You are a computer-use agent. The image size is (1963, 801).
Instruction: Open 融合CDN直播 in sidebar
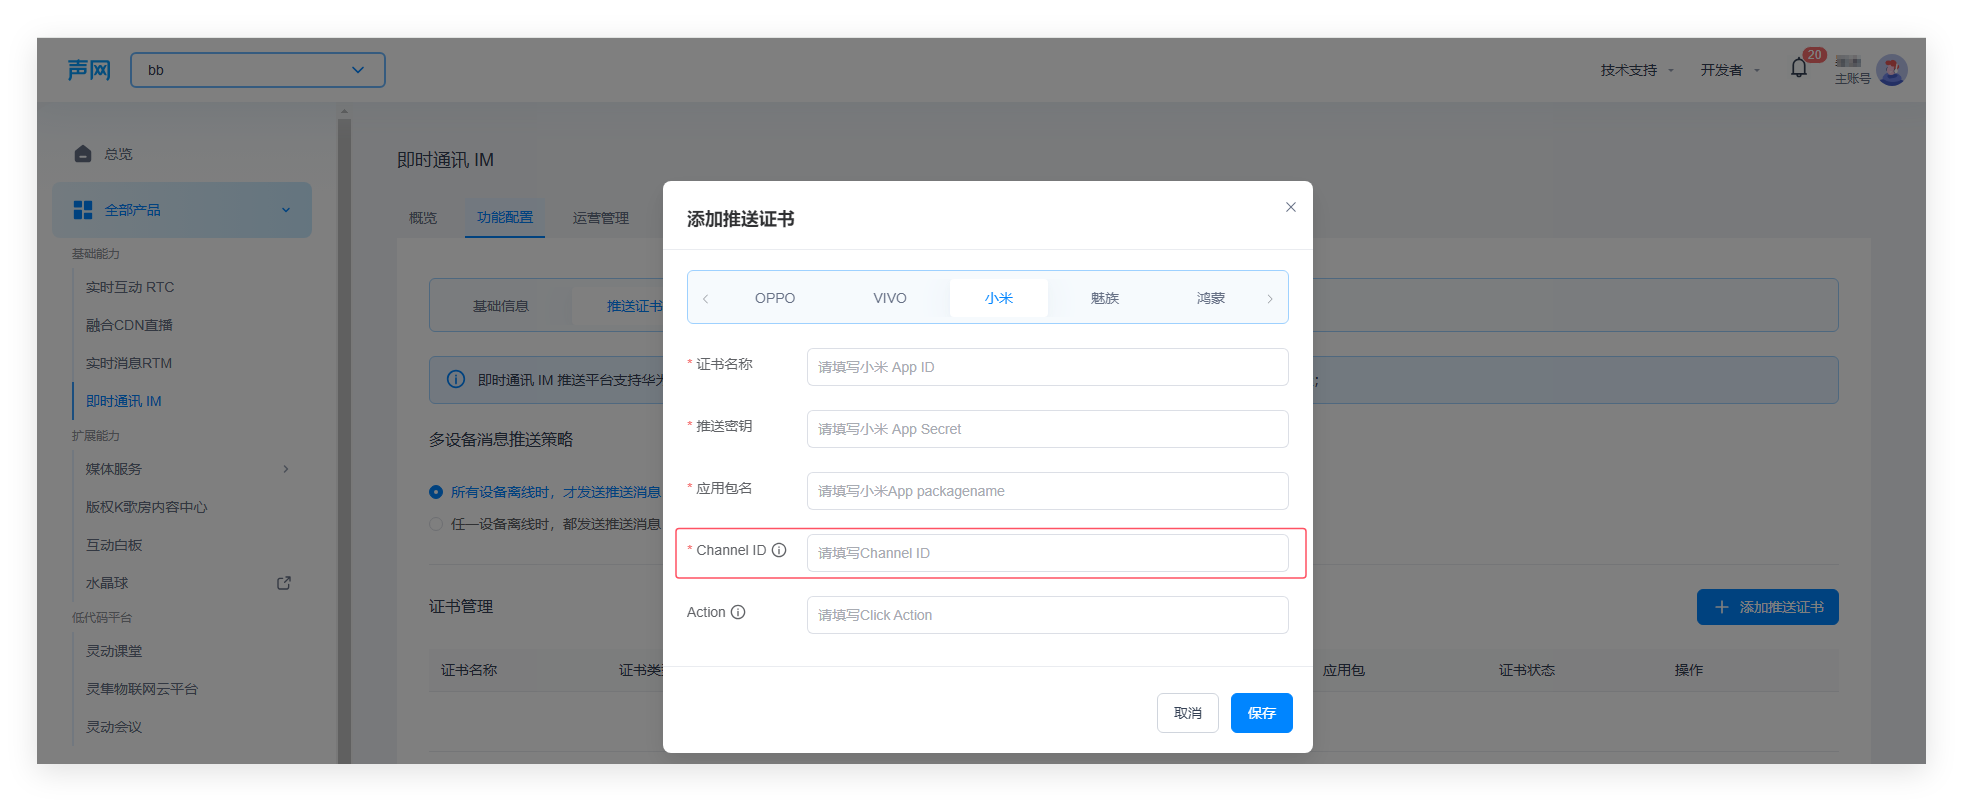click(x=129, y=325)
